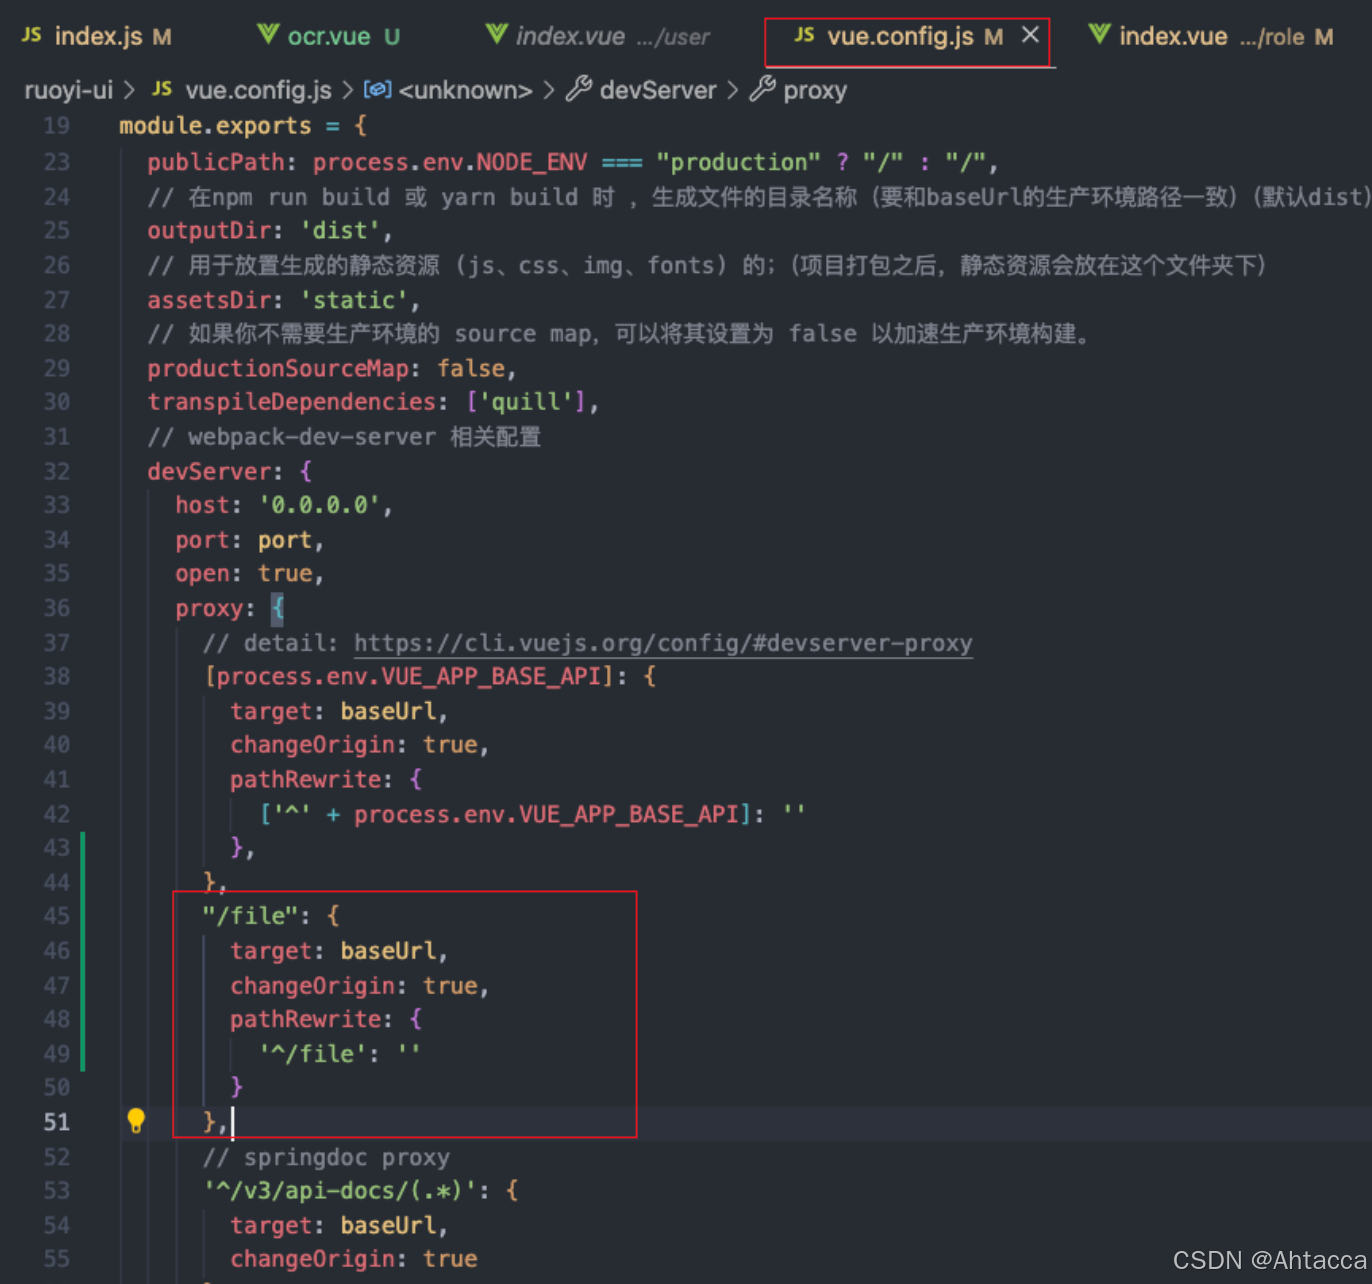Click the vue.config.js breadcrumb
The width and height of the screenshot is (1372, 1284).
click(x=258, y=90)
